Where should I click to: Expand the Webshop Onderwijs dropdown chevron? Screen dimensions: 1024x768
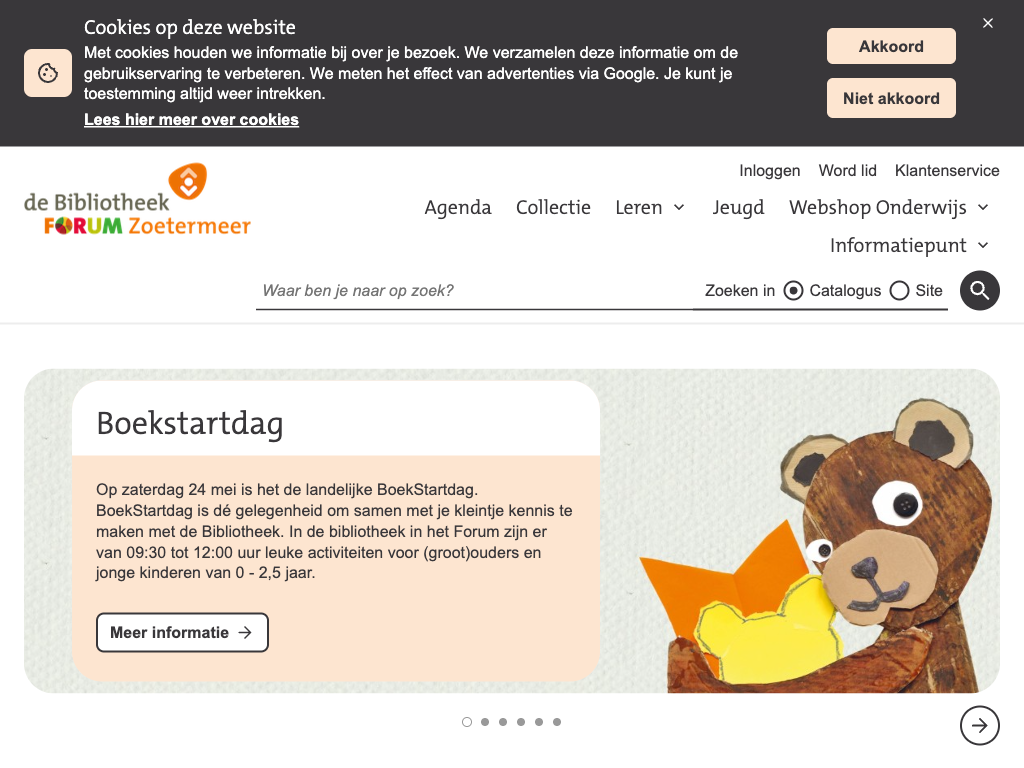click(x=983, y=208)
